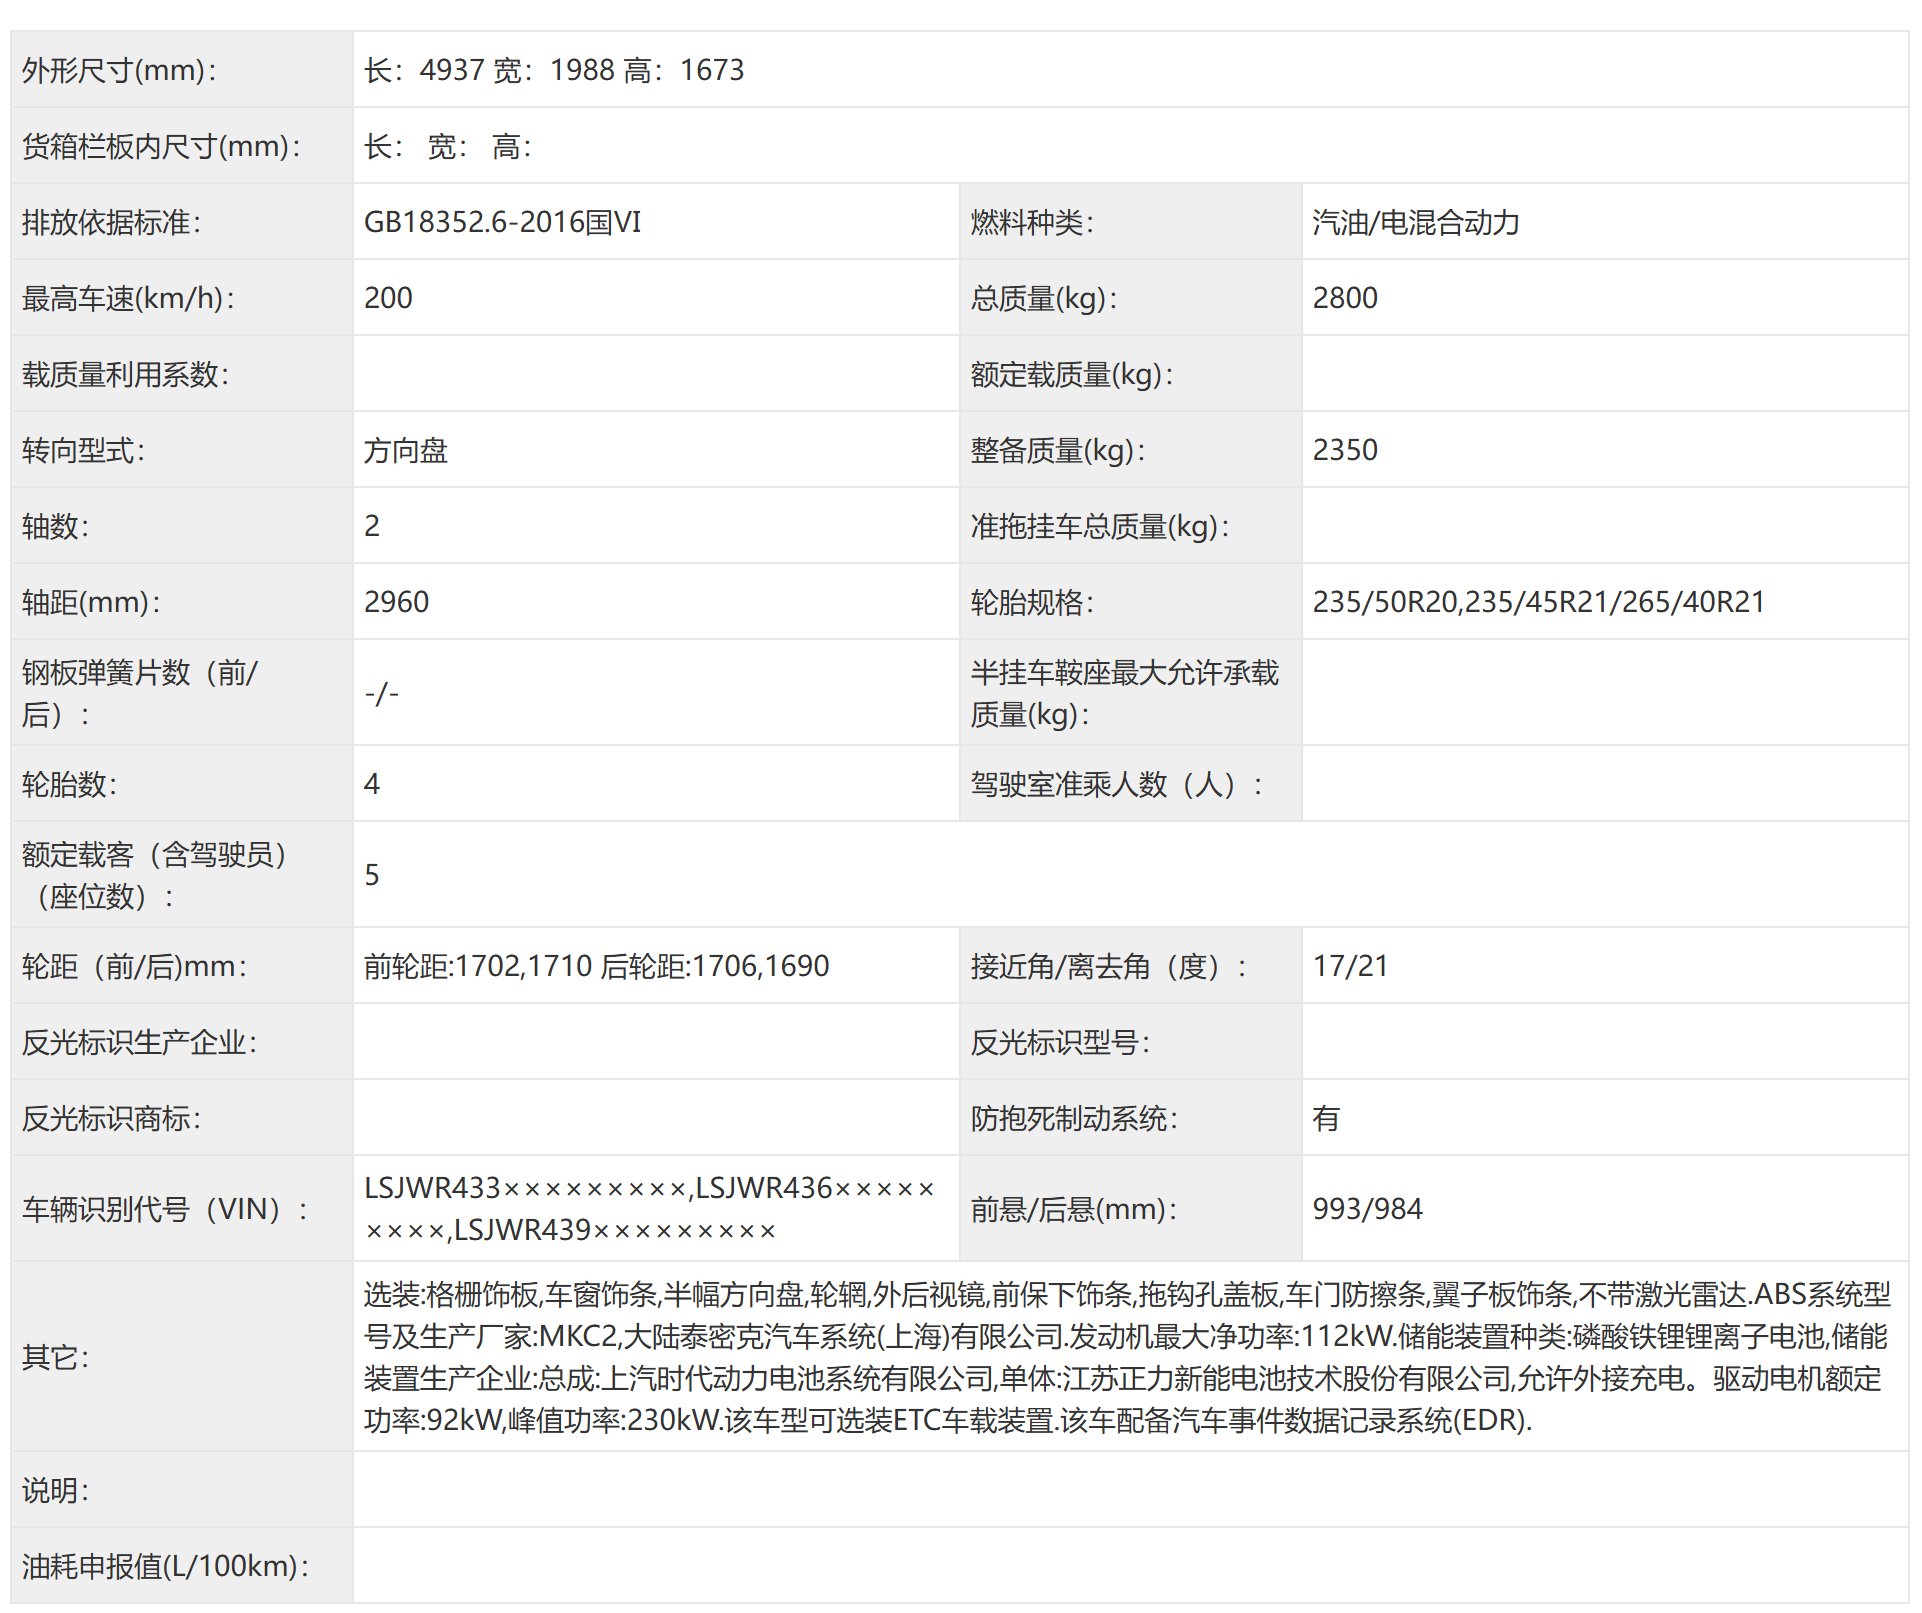Click the 车辆识别代号(VIN) label
Image resolution: width=1922 pixels, height=1613 pixels.
click(165, 1209)
